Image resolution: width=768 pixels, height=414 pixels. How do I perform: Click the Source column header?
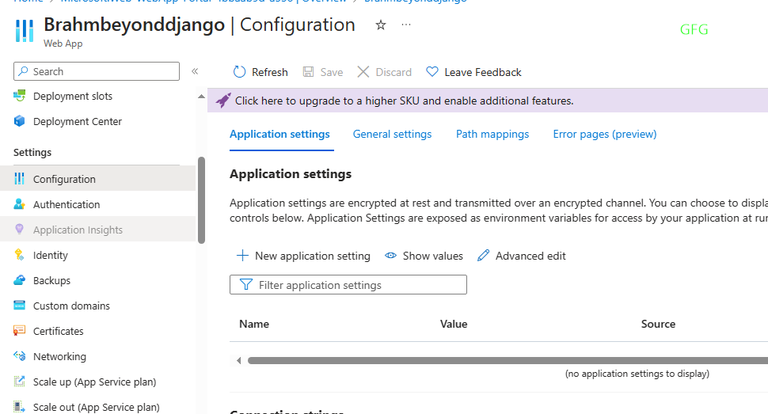coord(658,324)
